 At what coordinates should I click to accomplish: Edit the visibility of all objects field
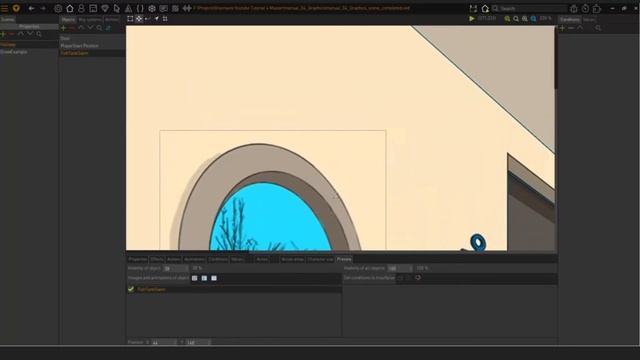coord(400,268)
